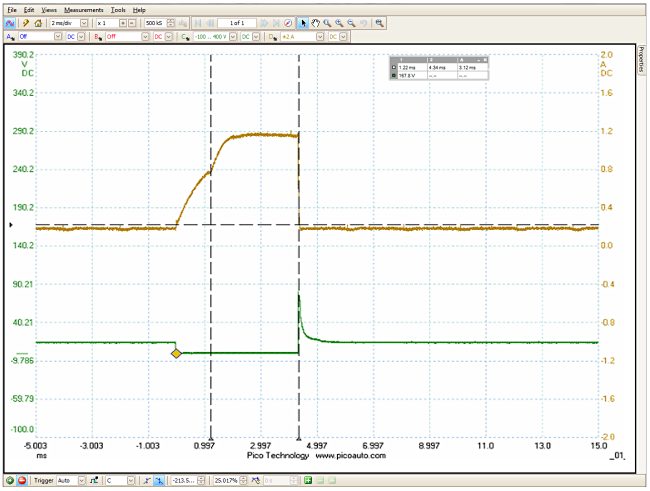Viewport: 650px width, 491px height.
Task: Click the pre-trigger 25.017% spinner field
Action: click(x=227, y=481)
